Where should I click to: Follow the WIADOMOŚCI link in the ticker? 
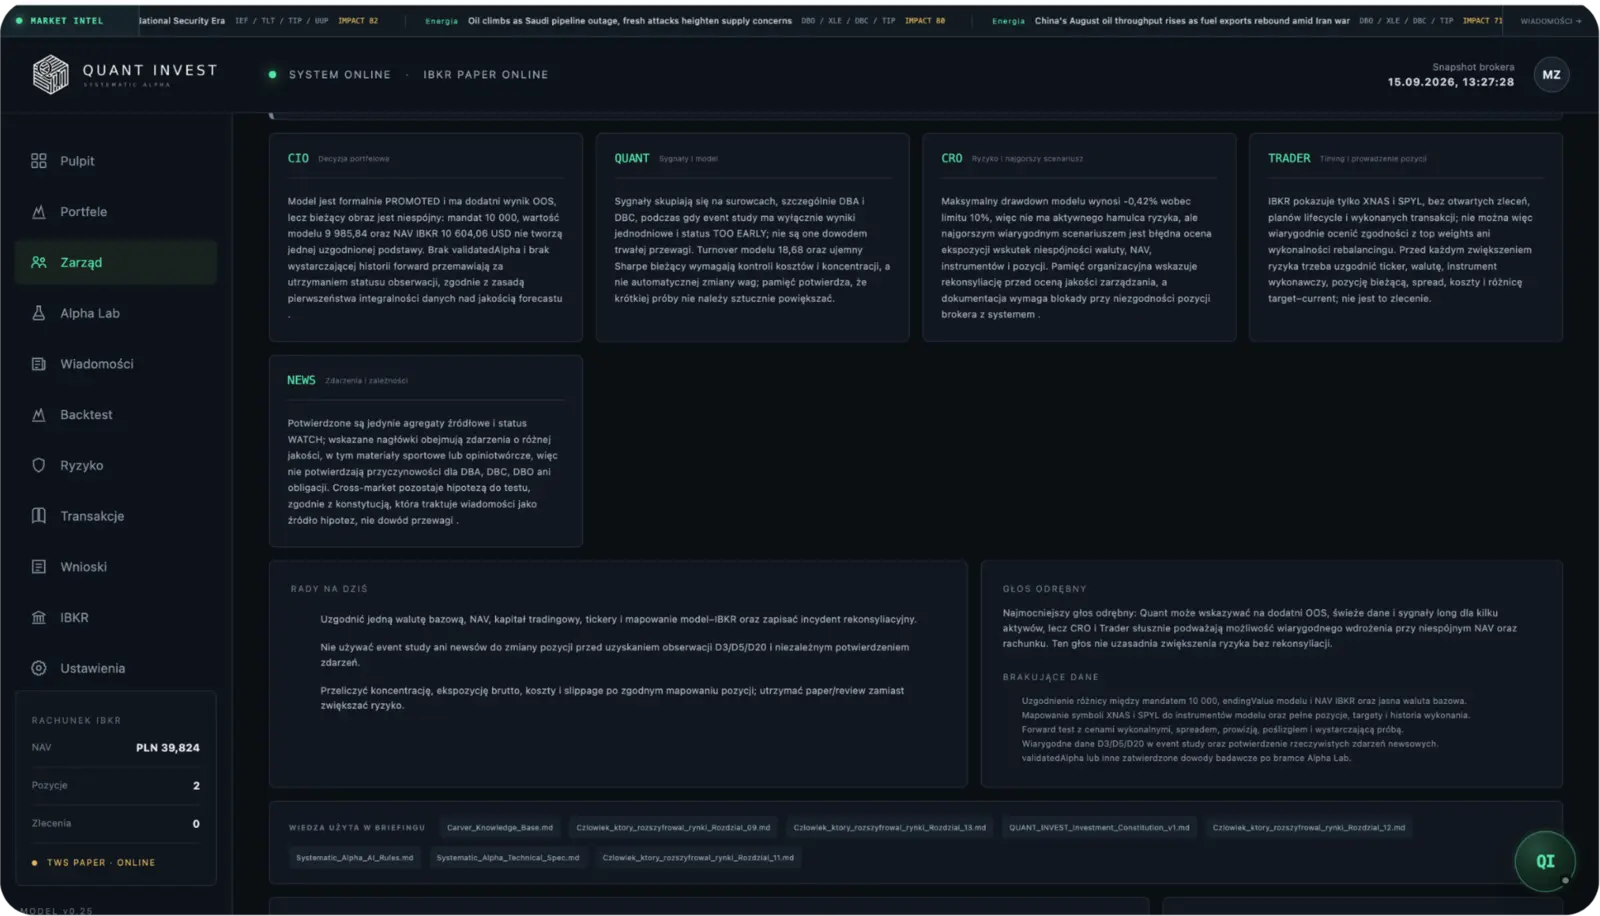pos(1550,21)
